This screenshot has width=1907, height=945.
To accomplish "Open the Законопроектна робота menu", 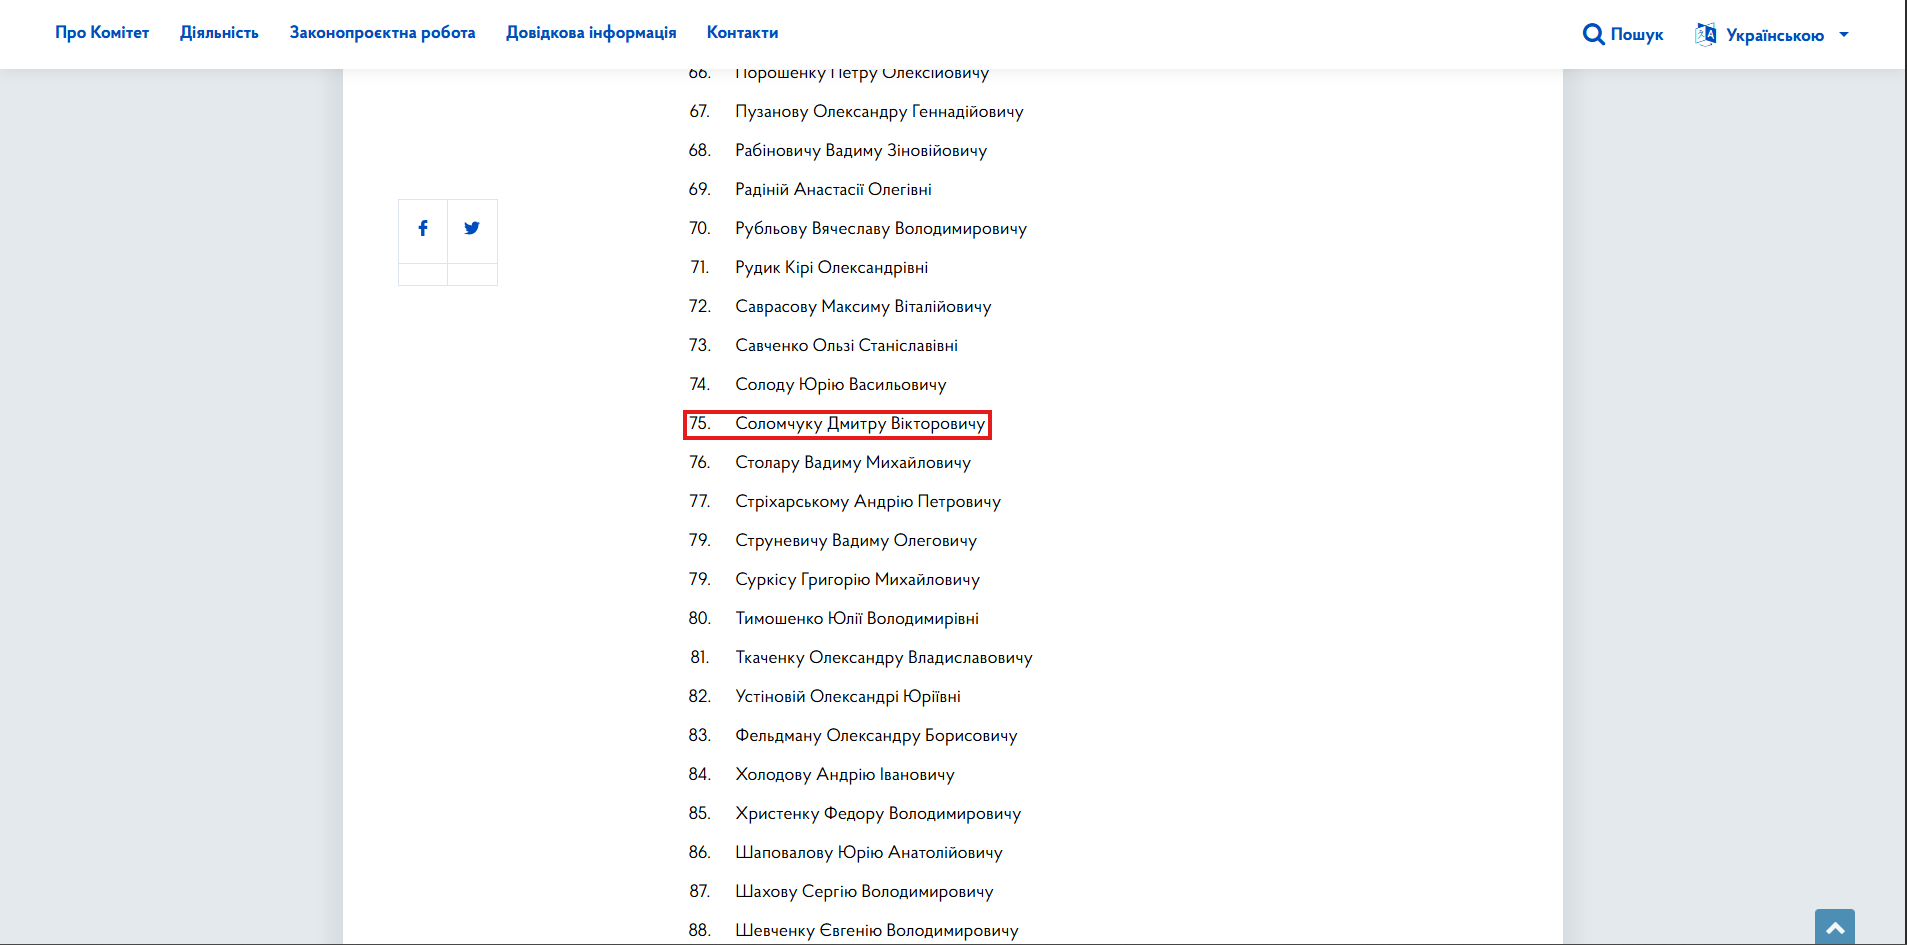I will coord(382,33).
